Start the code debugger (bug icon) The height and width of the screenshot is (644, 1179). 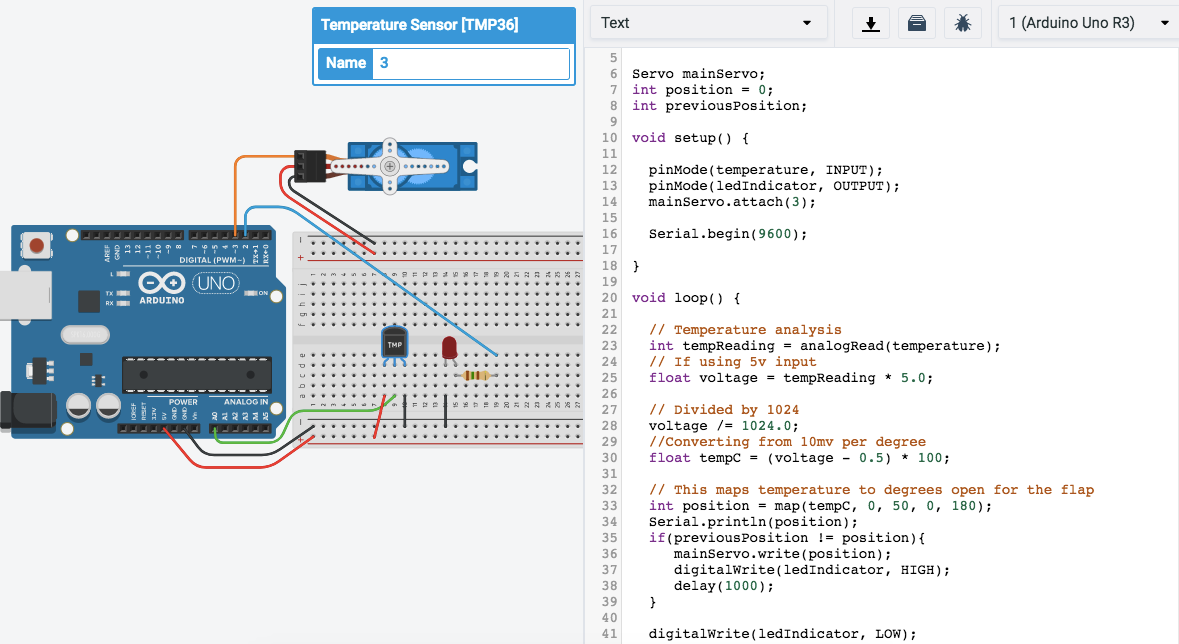(963, 22)
